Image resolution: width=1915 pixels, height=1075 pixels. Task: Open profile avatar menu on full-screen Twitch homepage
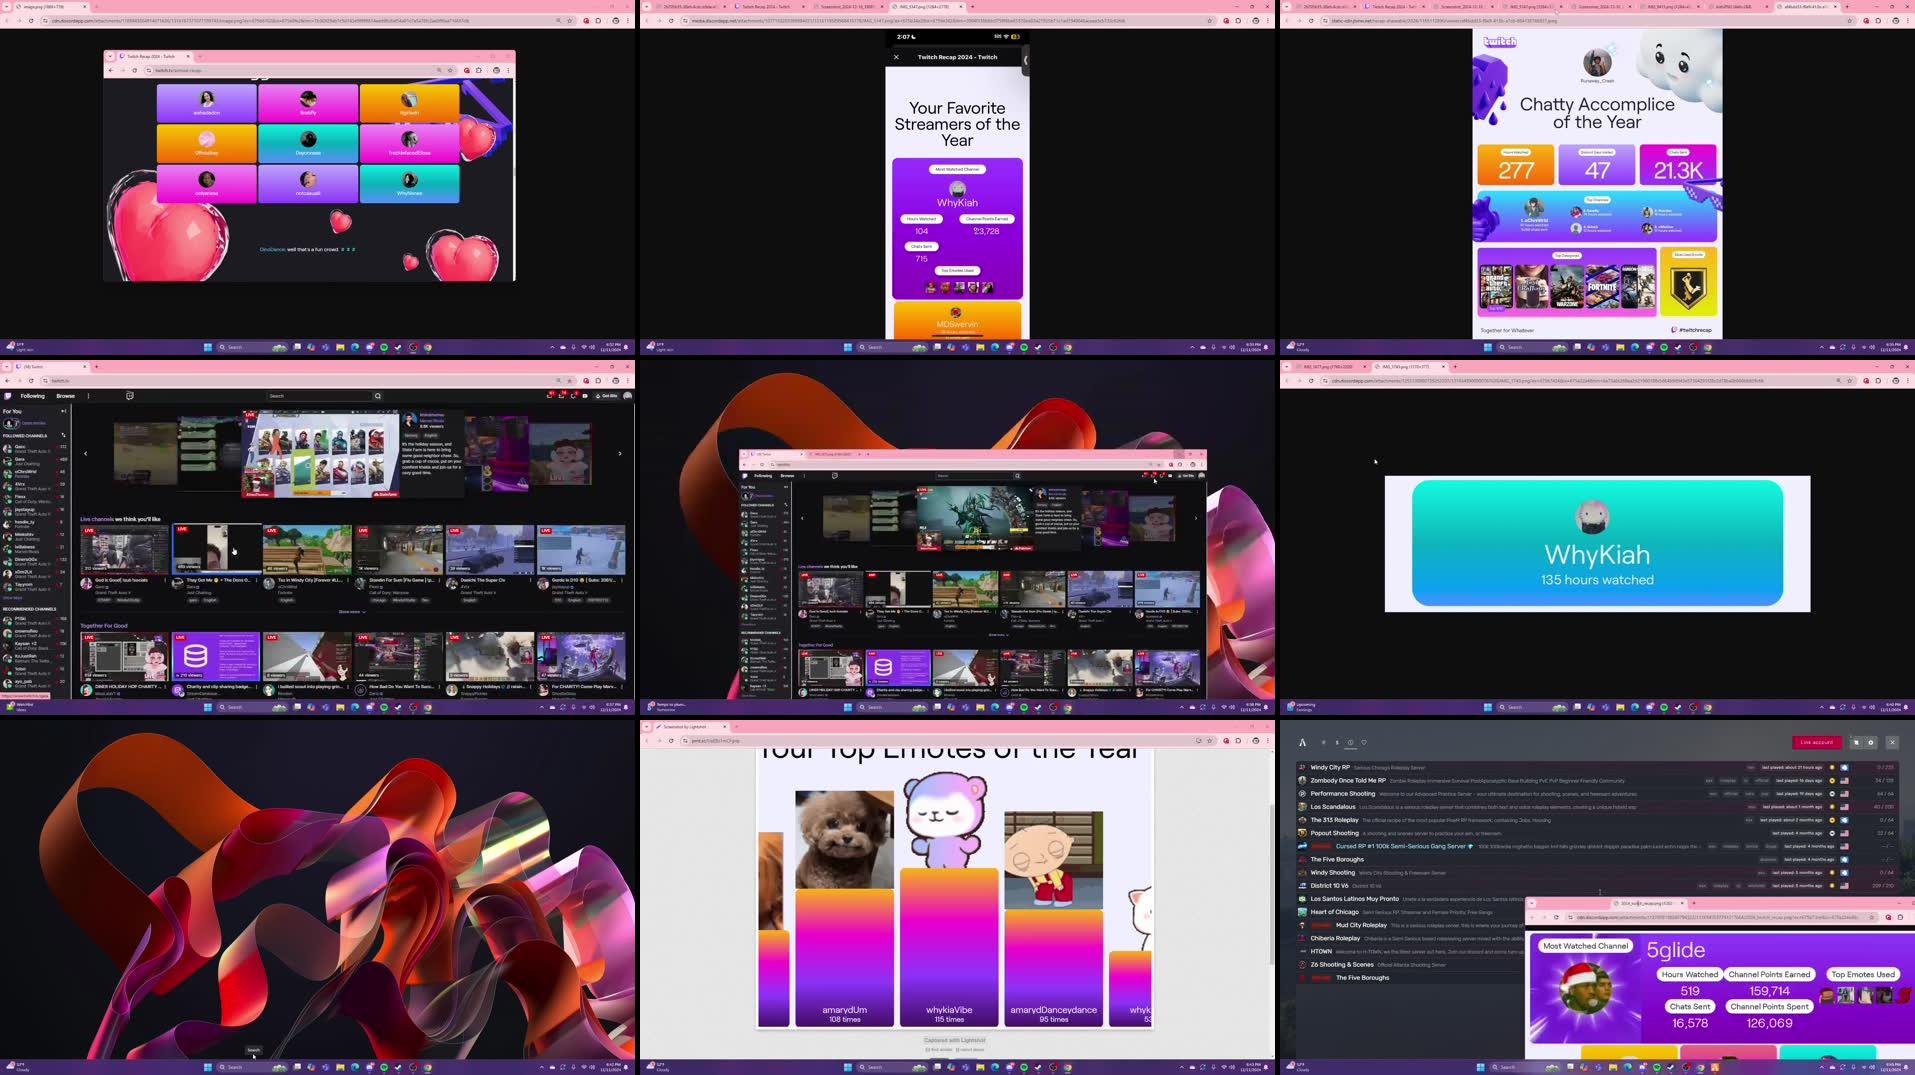click(x=628, y=396)
